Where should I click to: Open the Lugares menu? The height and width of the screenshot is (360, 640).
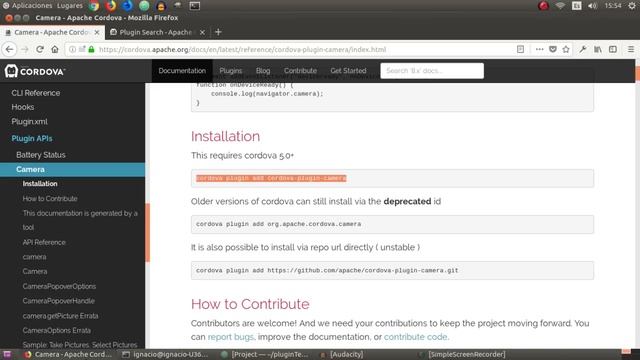(70, 6)
